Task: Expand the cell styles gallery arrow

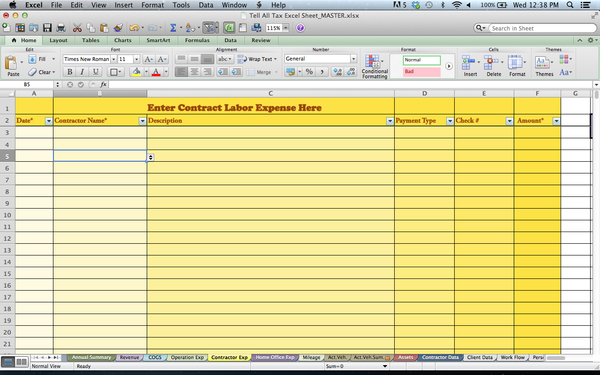Action: 449,66
